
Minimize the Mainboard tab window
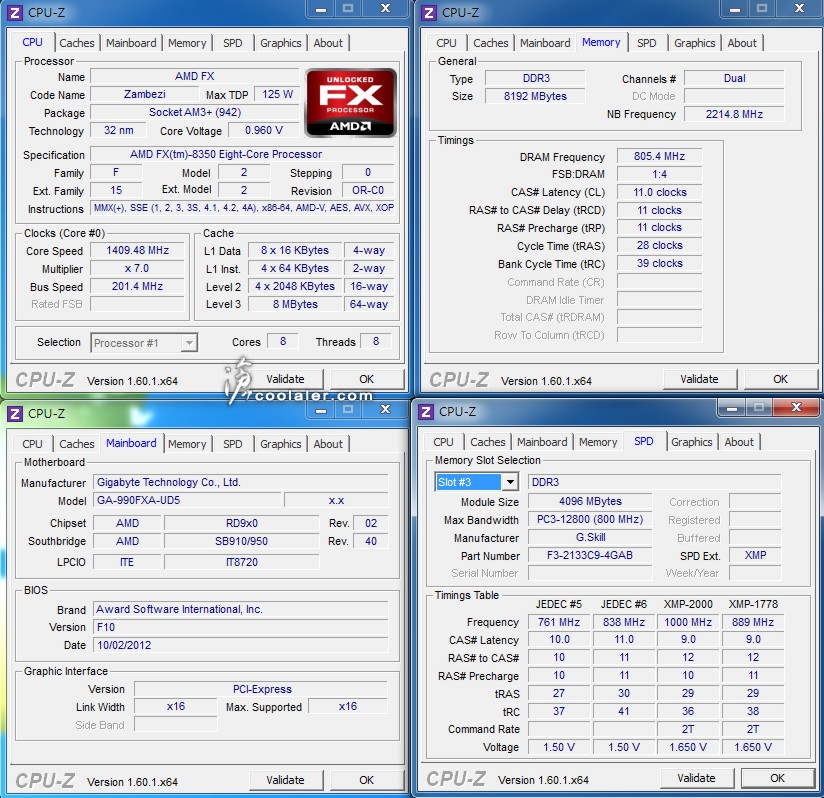click(x=321, y=410)
